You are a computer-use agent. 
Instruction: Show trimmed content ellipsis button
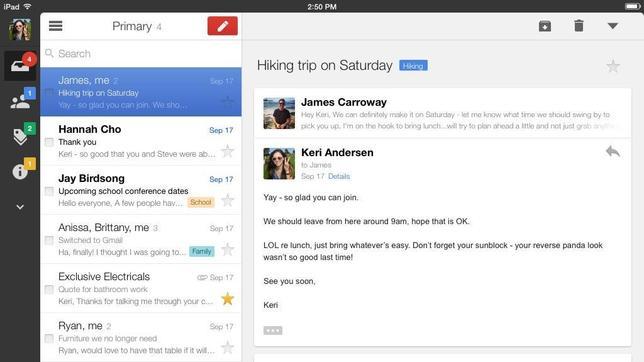click(273, 330)
